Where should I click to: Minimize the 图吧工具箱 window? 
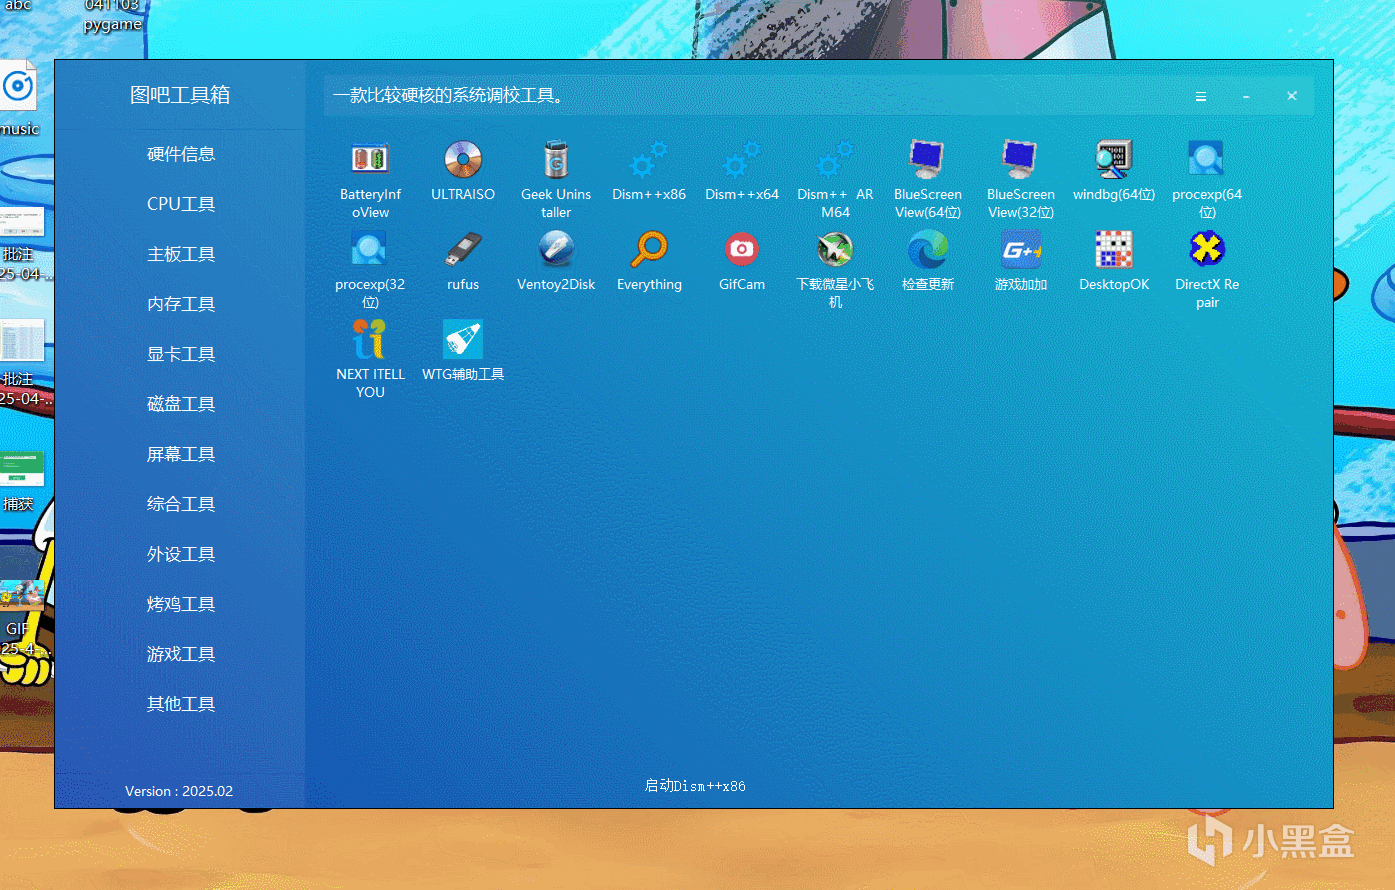(1246, 97)
